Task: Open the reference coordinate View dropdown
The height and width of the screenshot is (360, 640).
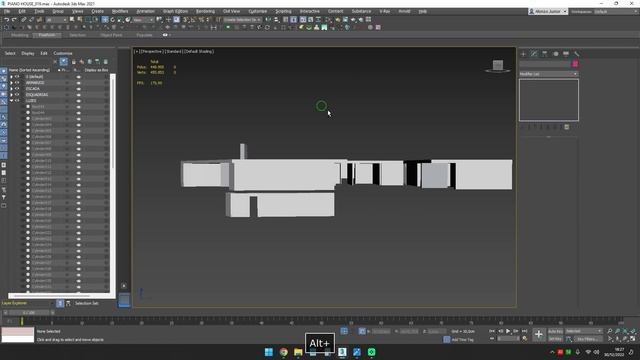Action: [143, 19]
